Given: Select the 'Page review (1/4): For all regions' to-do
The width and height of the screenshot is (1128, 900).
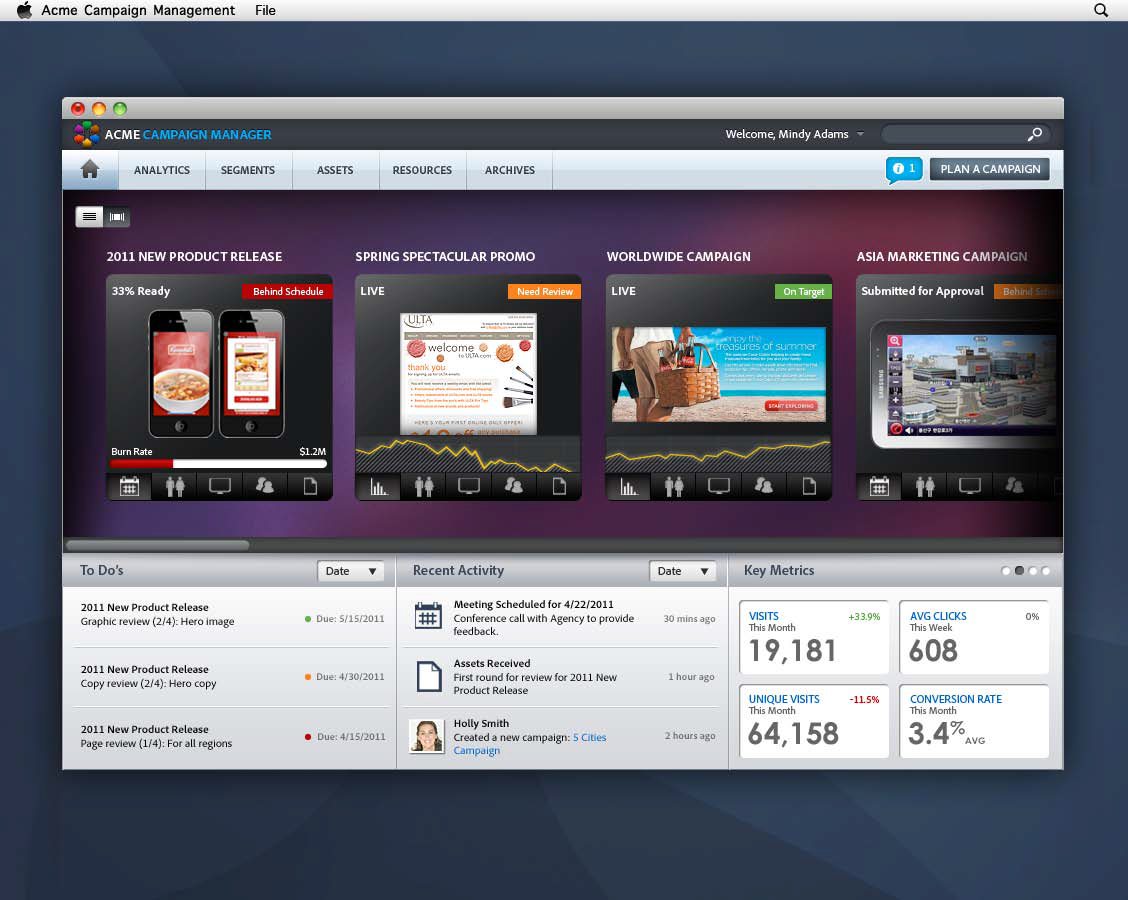Looking at the screenshot, I should (x=230, y=737).
